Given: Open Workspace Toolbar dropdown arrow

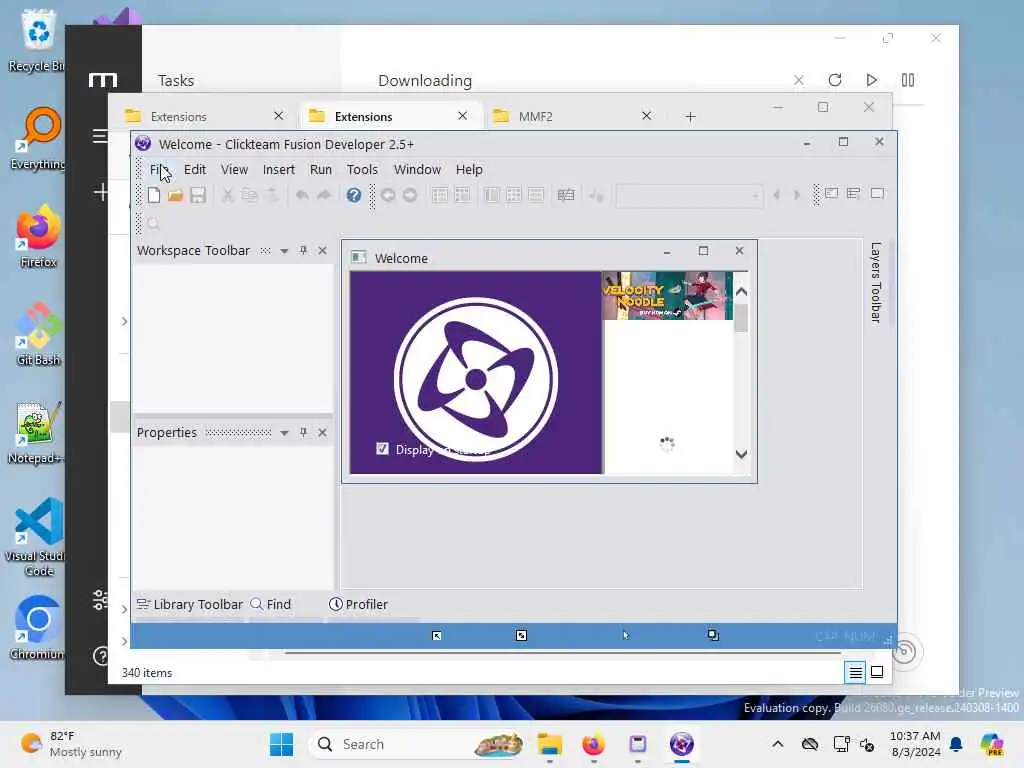Looking at the screenshot, I should (x=284, y=251).
